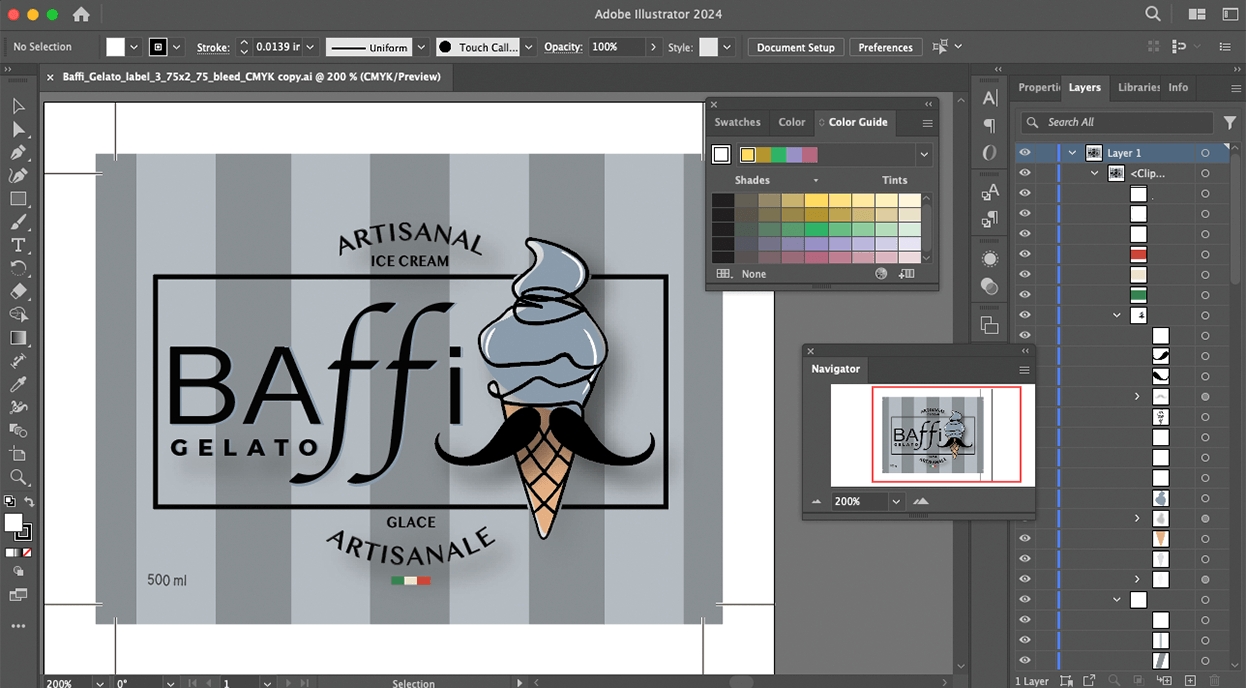Collapse Layer 1 in the Layers panel
The height and width of the screenshot is (688, 1246).
(1072, 152)
